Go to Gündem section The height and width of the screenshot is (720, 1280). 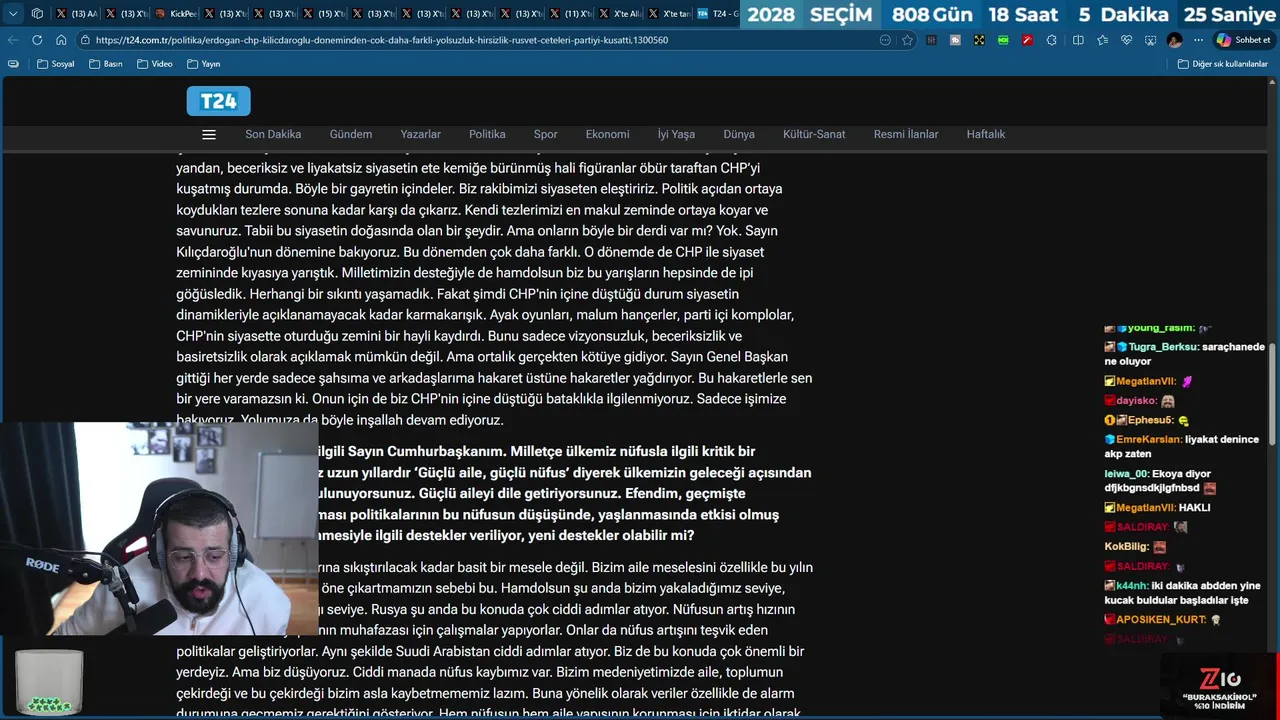(x=351, y=134)
